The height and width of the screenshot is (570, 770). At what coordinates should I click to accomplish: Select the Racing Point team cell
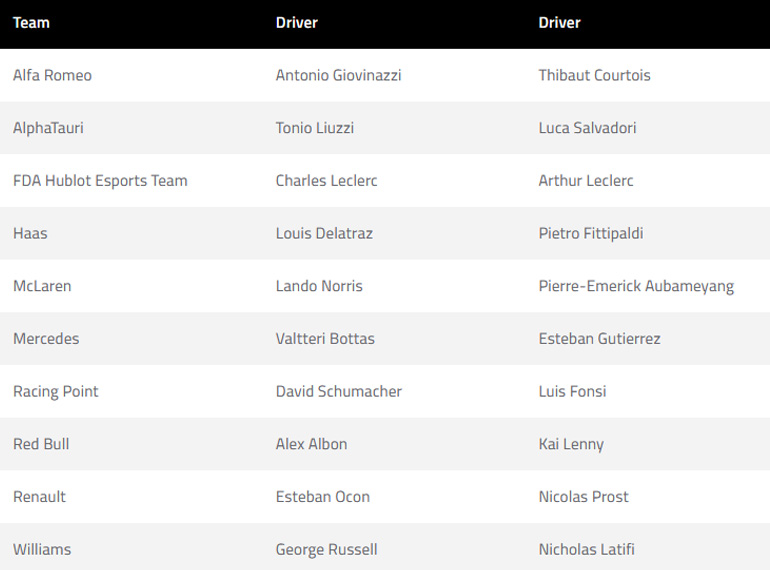(x=56, y=392)
